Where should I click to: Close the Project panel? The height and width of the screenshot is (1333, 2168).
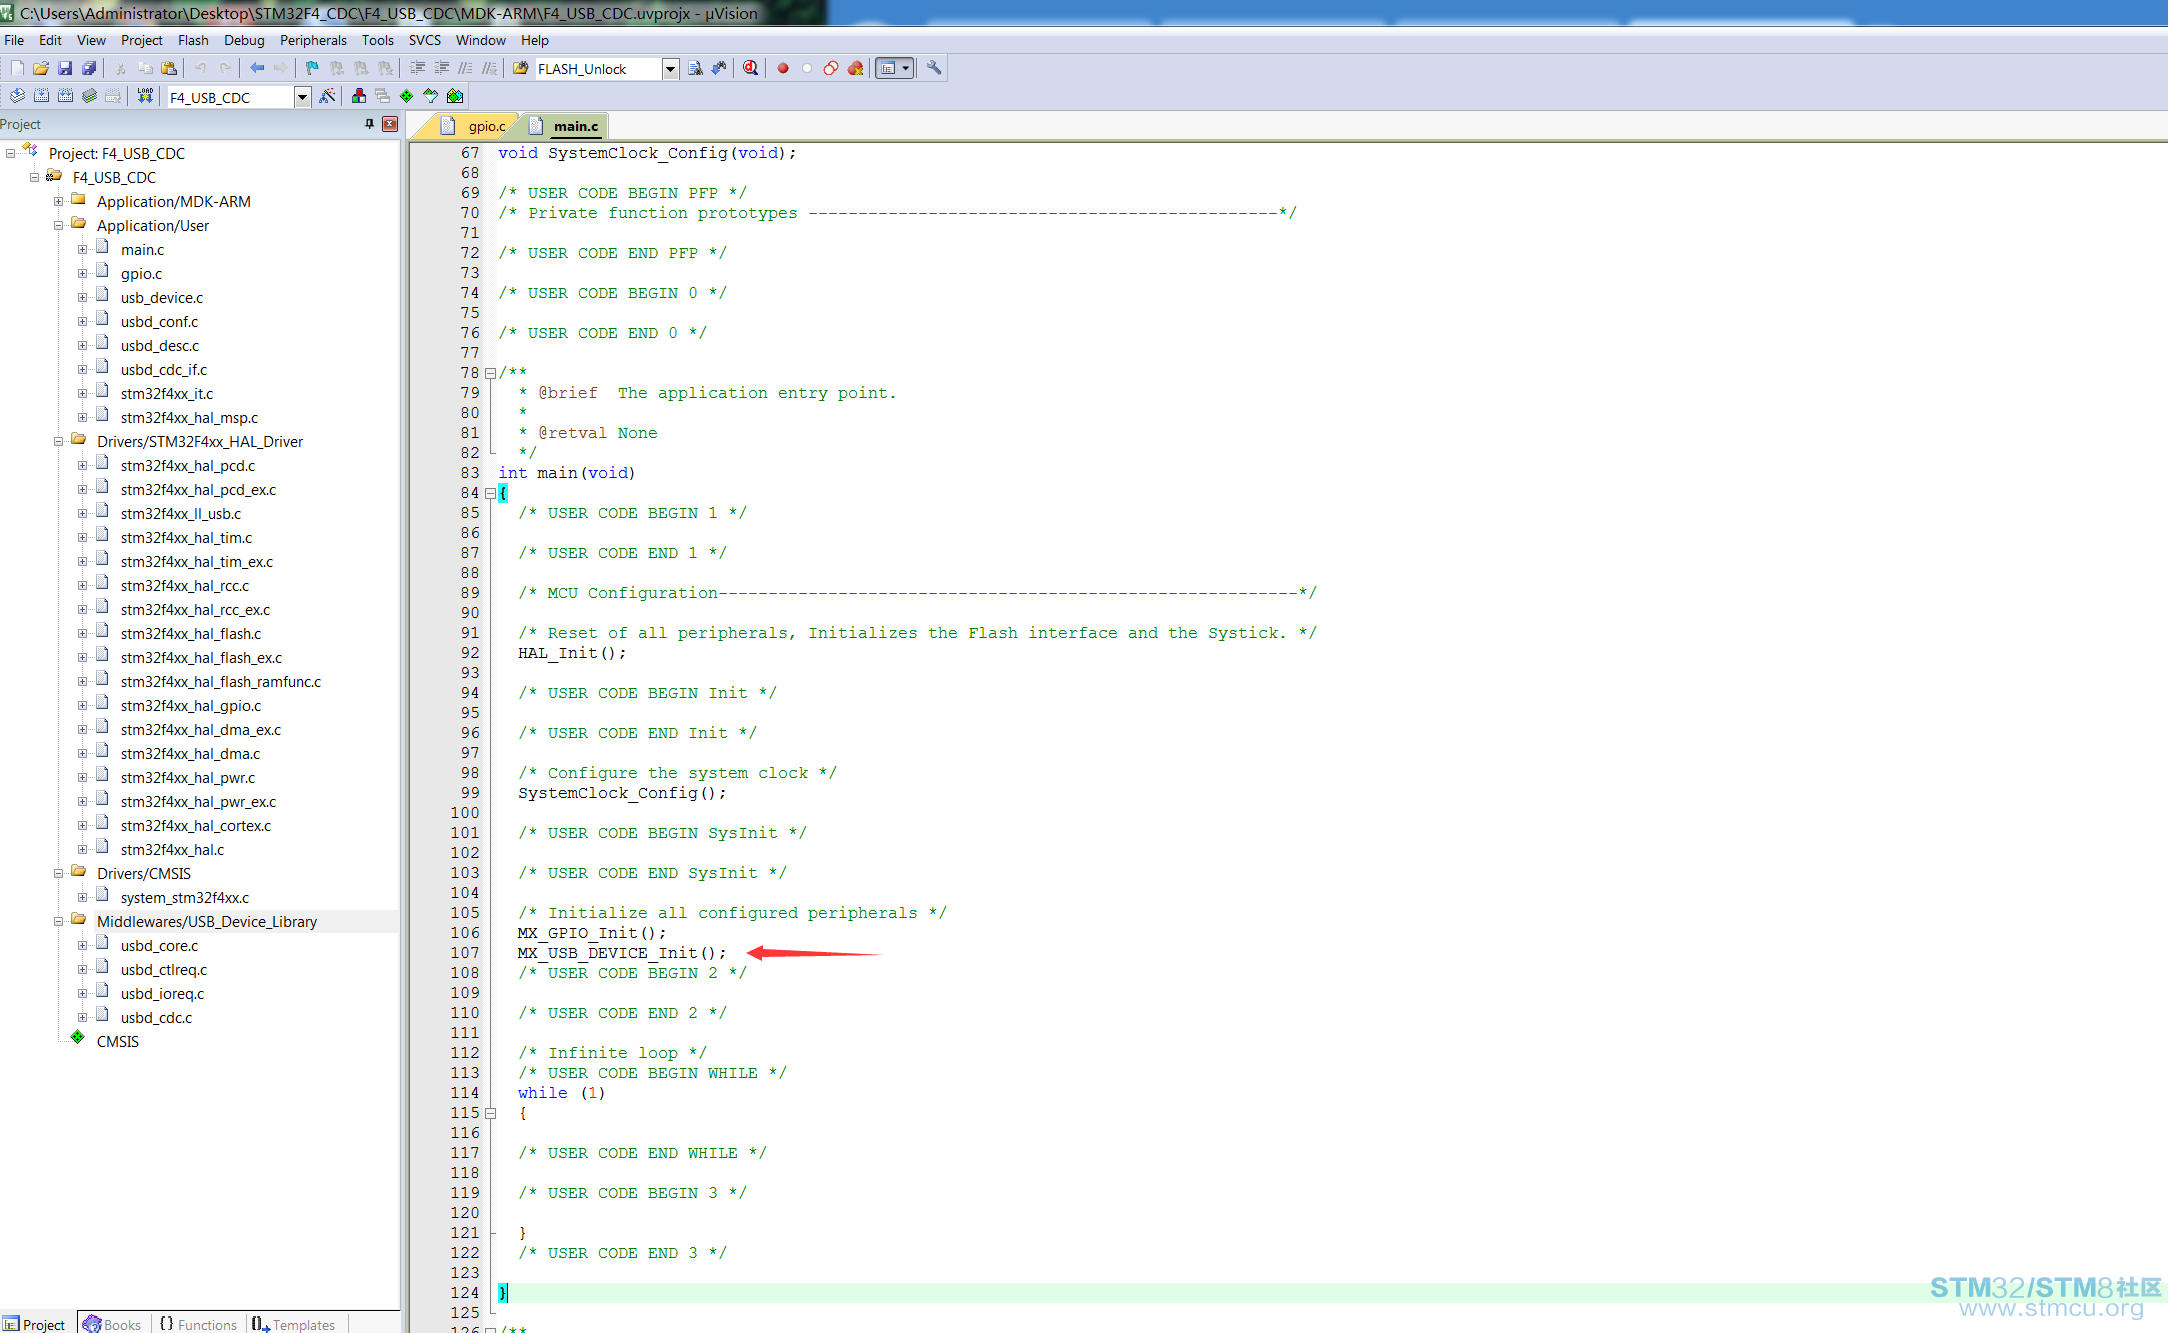pyautogui.click(x=390, y=124)
